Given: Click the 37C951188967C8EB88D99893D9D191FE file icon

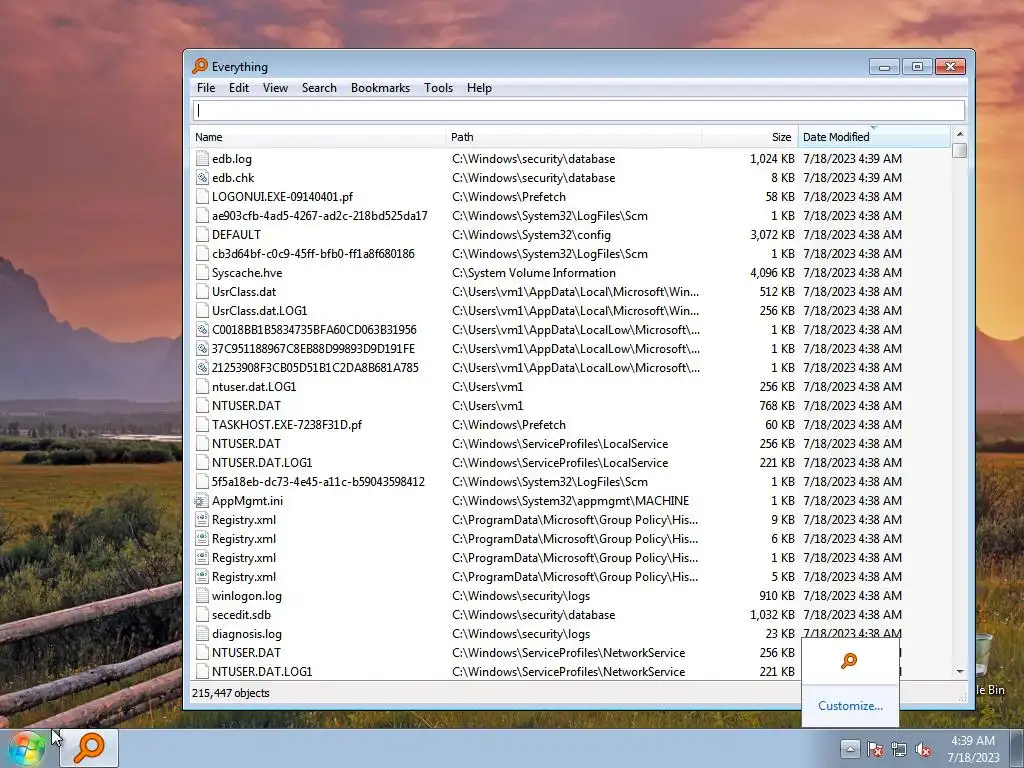Looking at the screenshot, I should click(202, 349).
